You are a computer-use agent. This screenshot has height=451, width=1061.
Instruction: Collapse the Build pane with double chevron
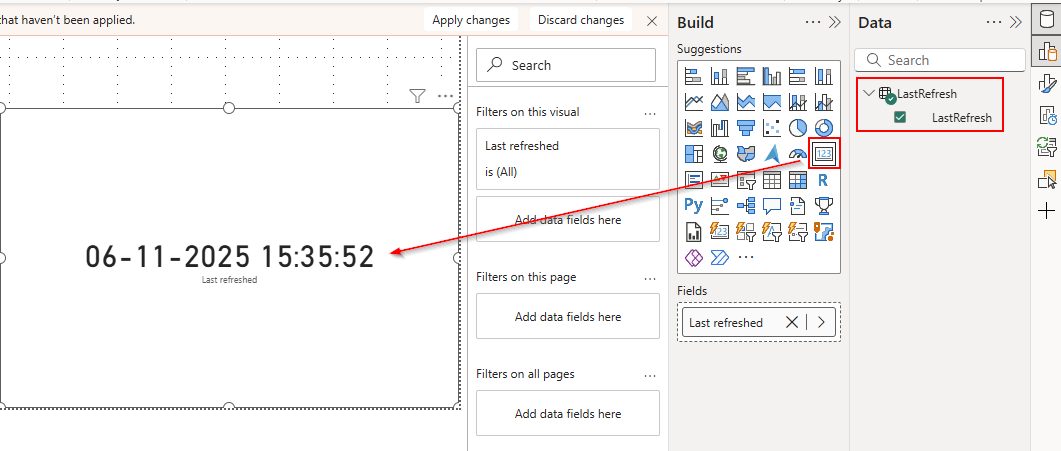point(838,22)
